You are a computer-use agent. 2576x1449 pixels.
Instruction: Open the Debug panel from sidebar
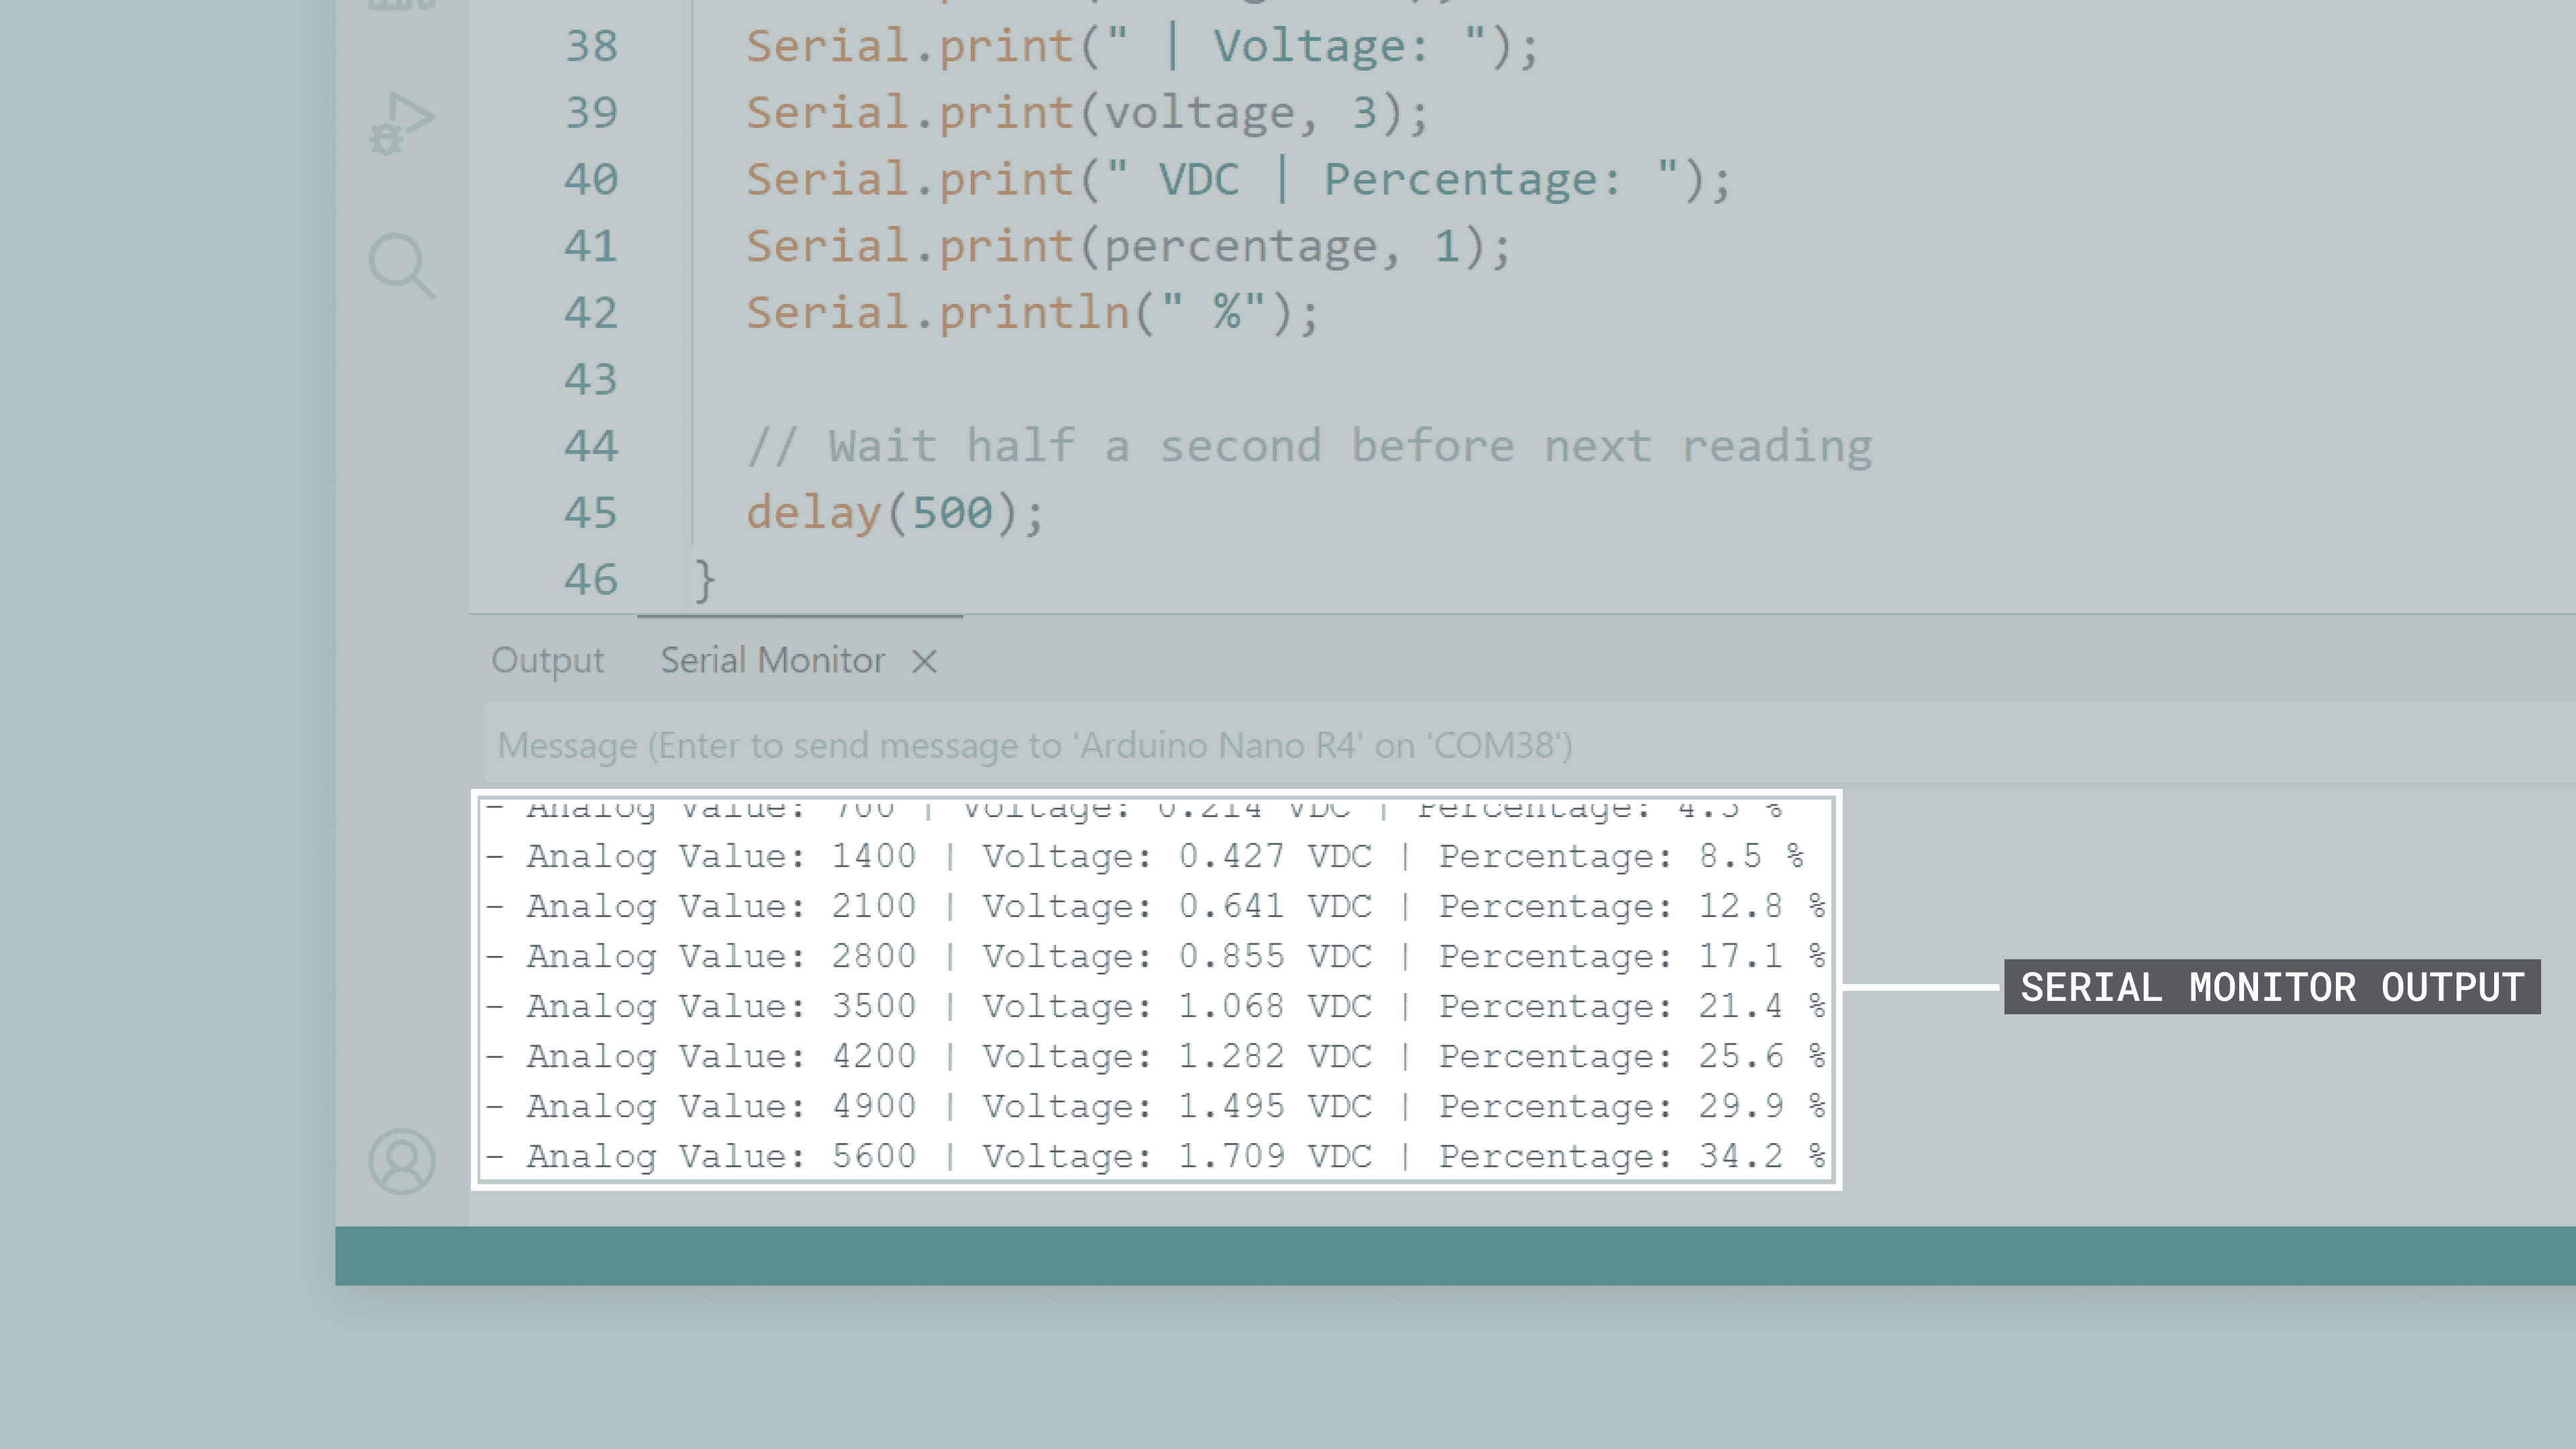click(x=401, y=123)
